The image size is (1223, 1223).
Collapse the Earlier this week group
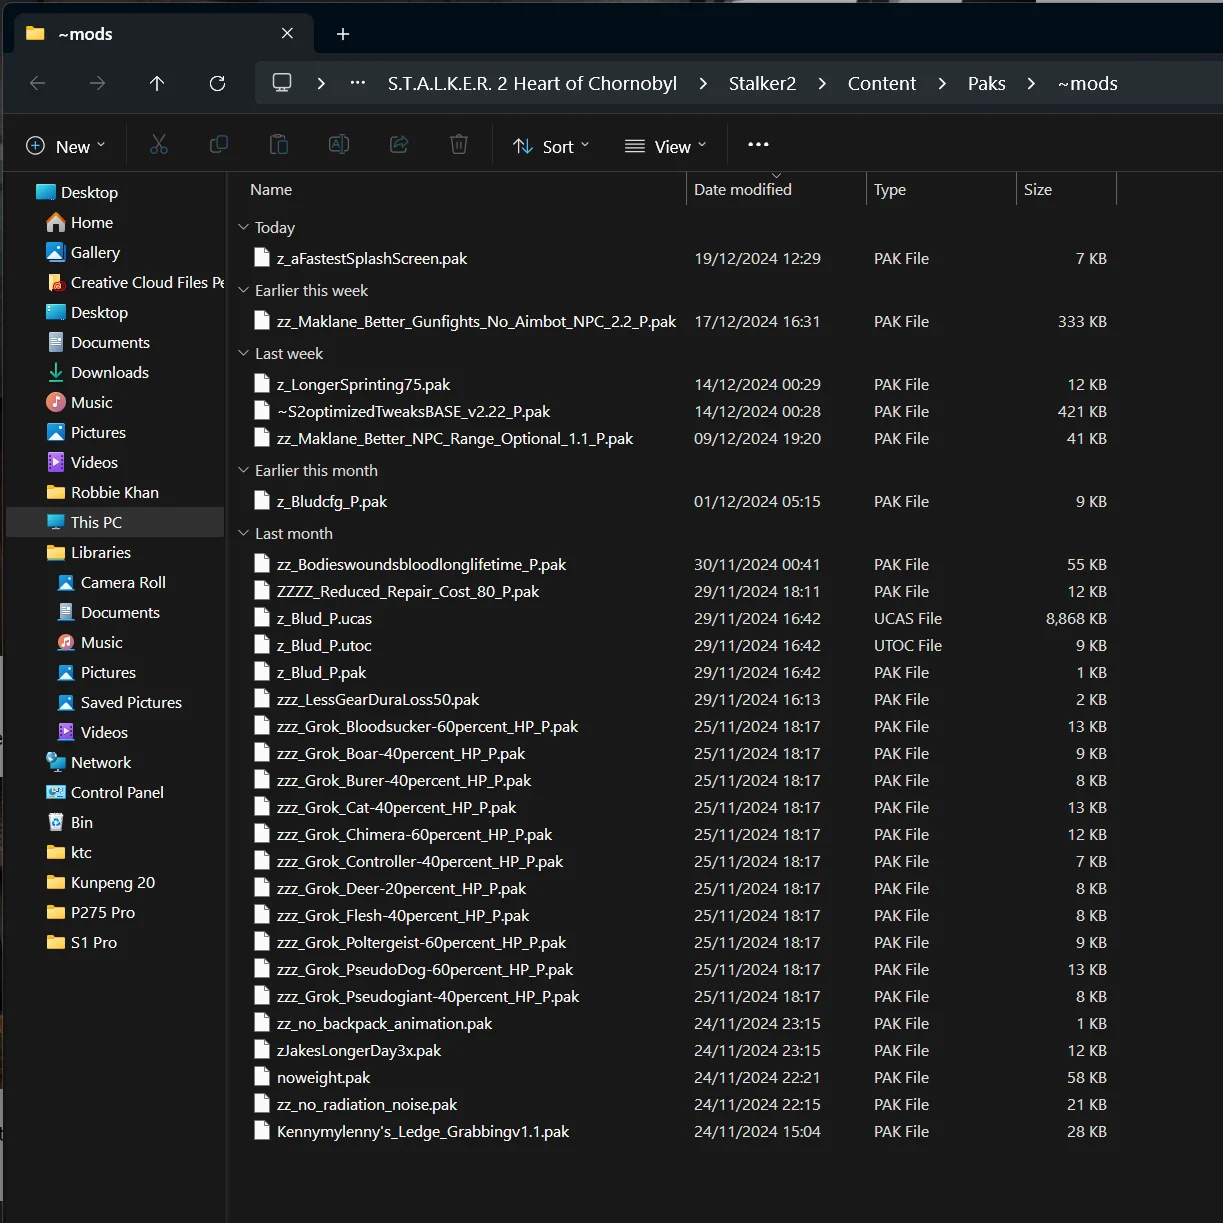(x=243, y=290)
